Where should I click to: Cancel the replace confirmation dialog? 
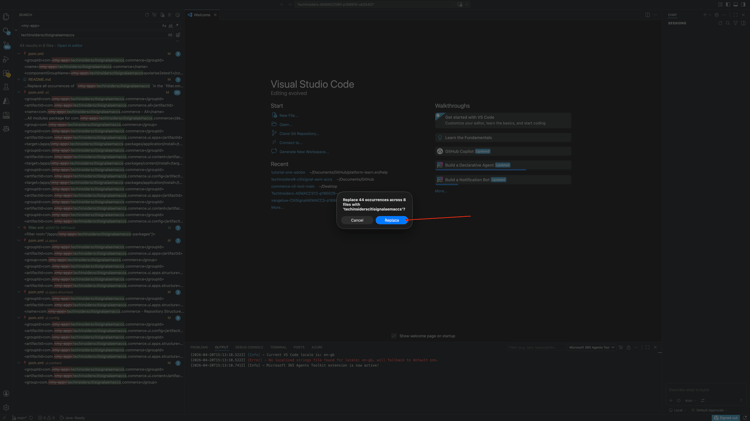coord(357,220)
